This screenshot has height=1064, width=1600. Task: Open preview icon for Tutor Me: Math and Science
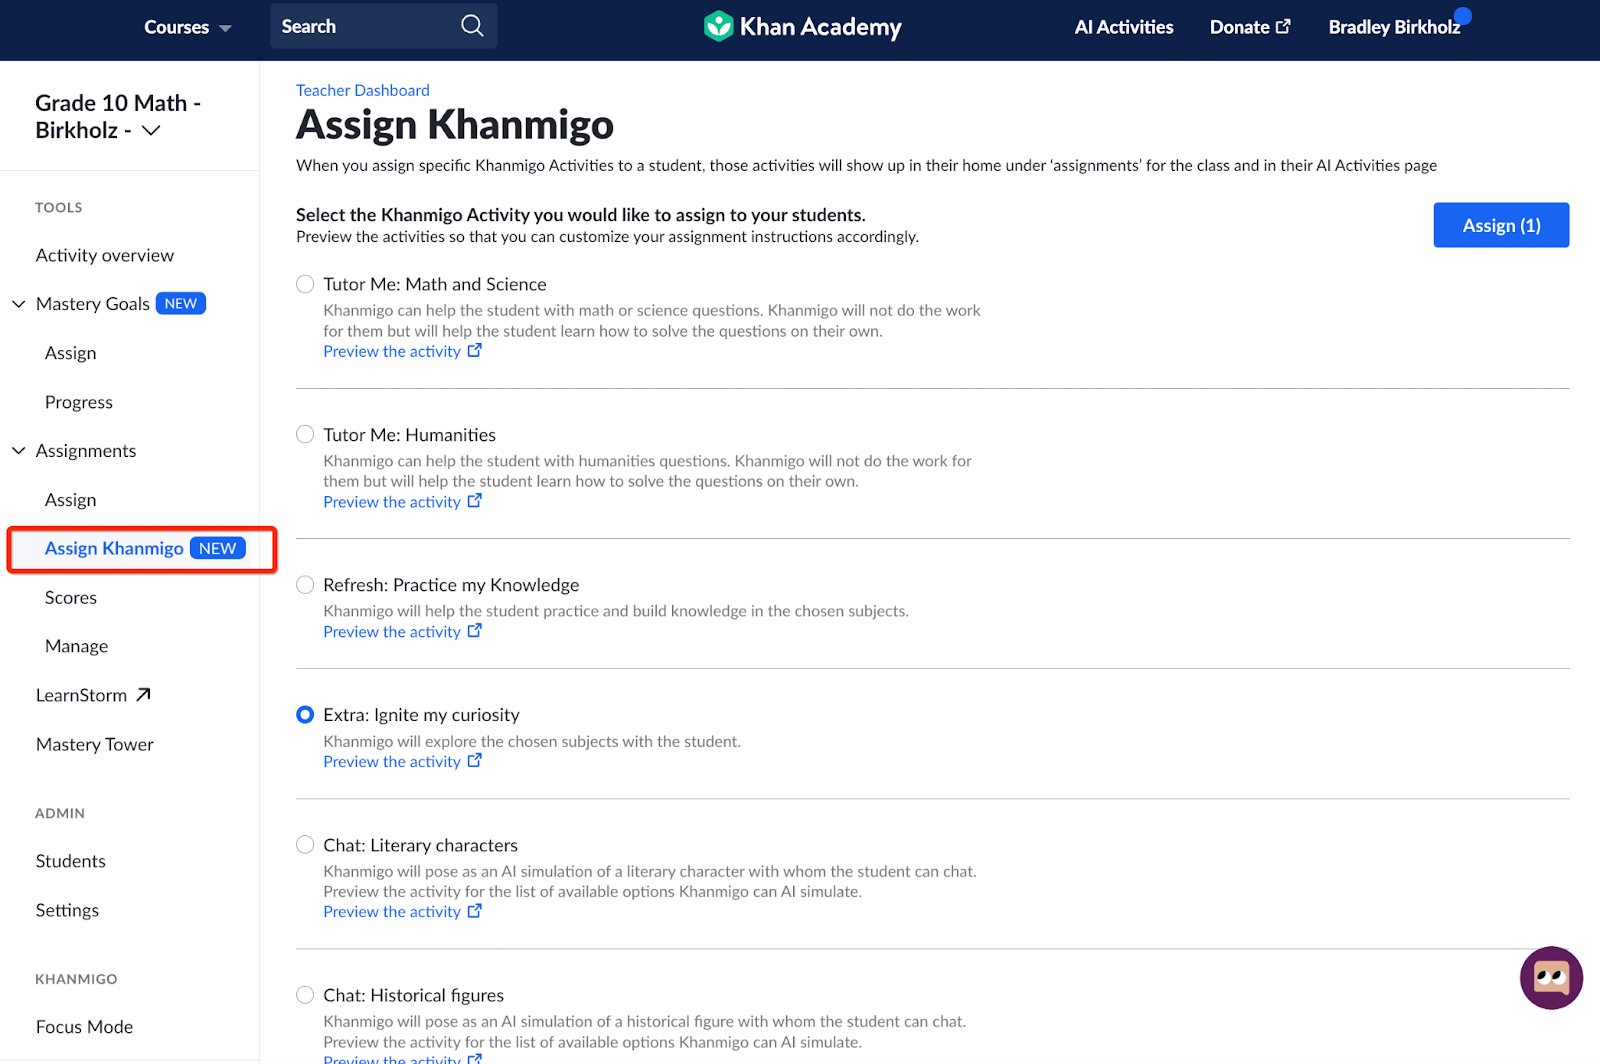click(475, 350)
